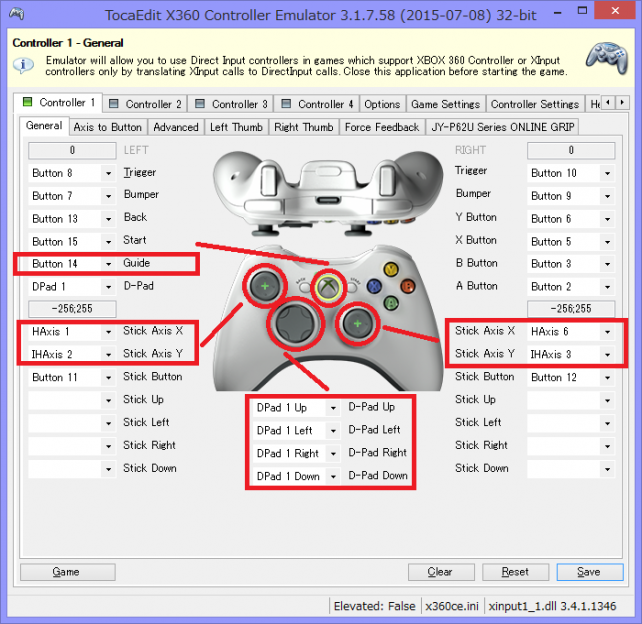Screen dimensions: 642x624
Task: Open the Right Thumb sub-tab
Action: pyautogui.click(x=304, y=127)
